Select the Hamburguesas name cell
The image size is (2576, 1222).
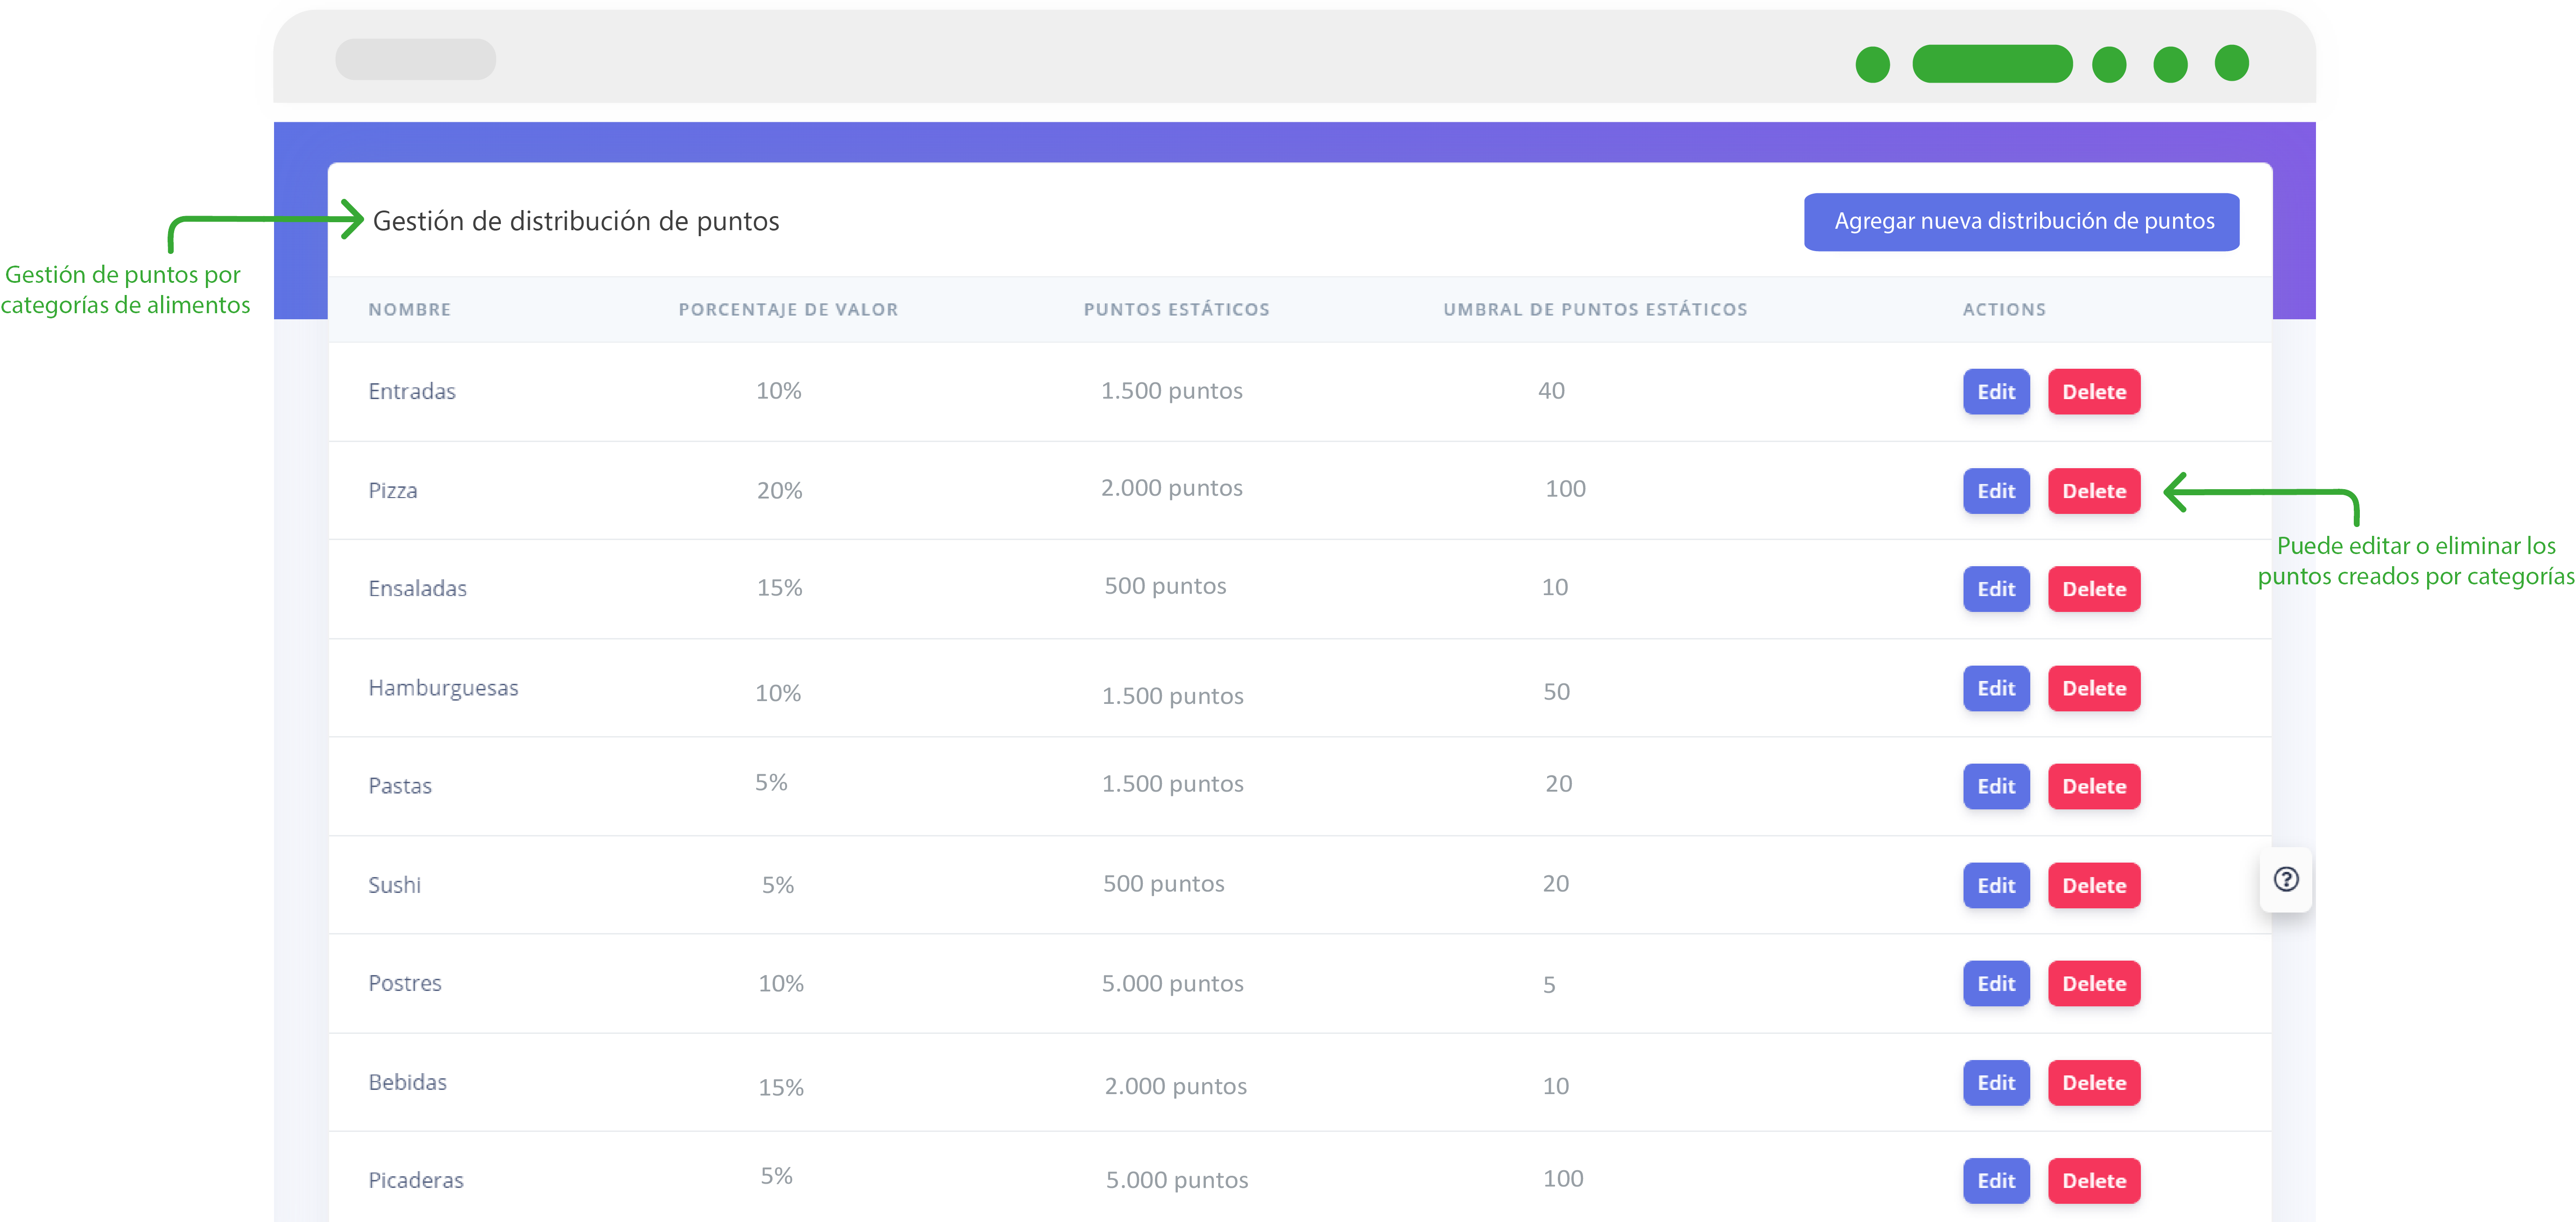443,688
